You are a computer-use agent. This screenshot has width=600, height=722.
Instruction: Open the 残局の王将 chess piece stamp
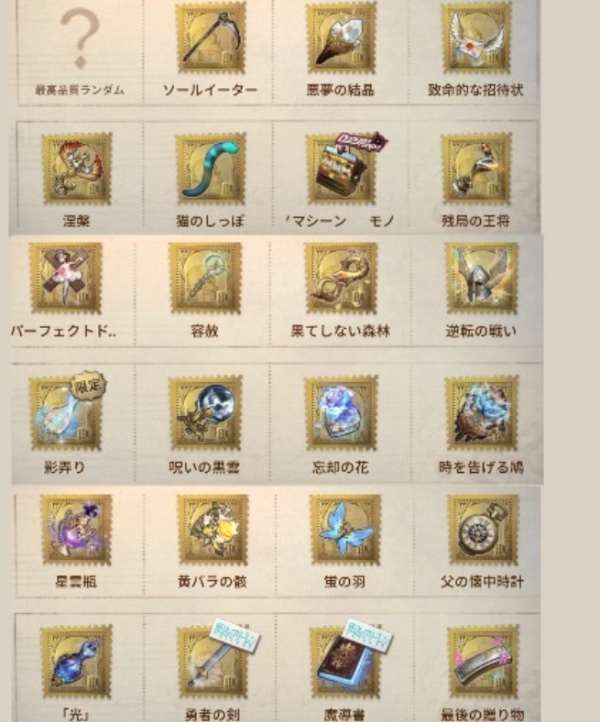[x=477, y=169]
